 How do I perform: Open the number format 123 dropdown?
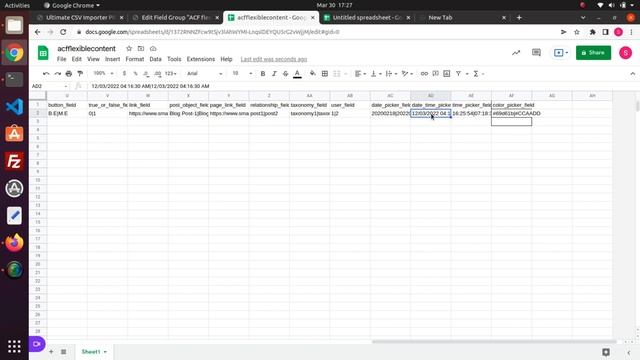171,73
